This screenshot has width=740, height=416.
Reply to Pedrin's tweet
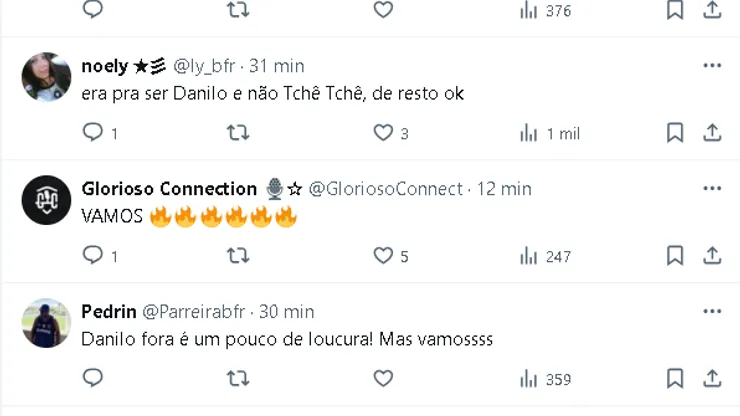[93, 379]
